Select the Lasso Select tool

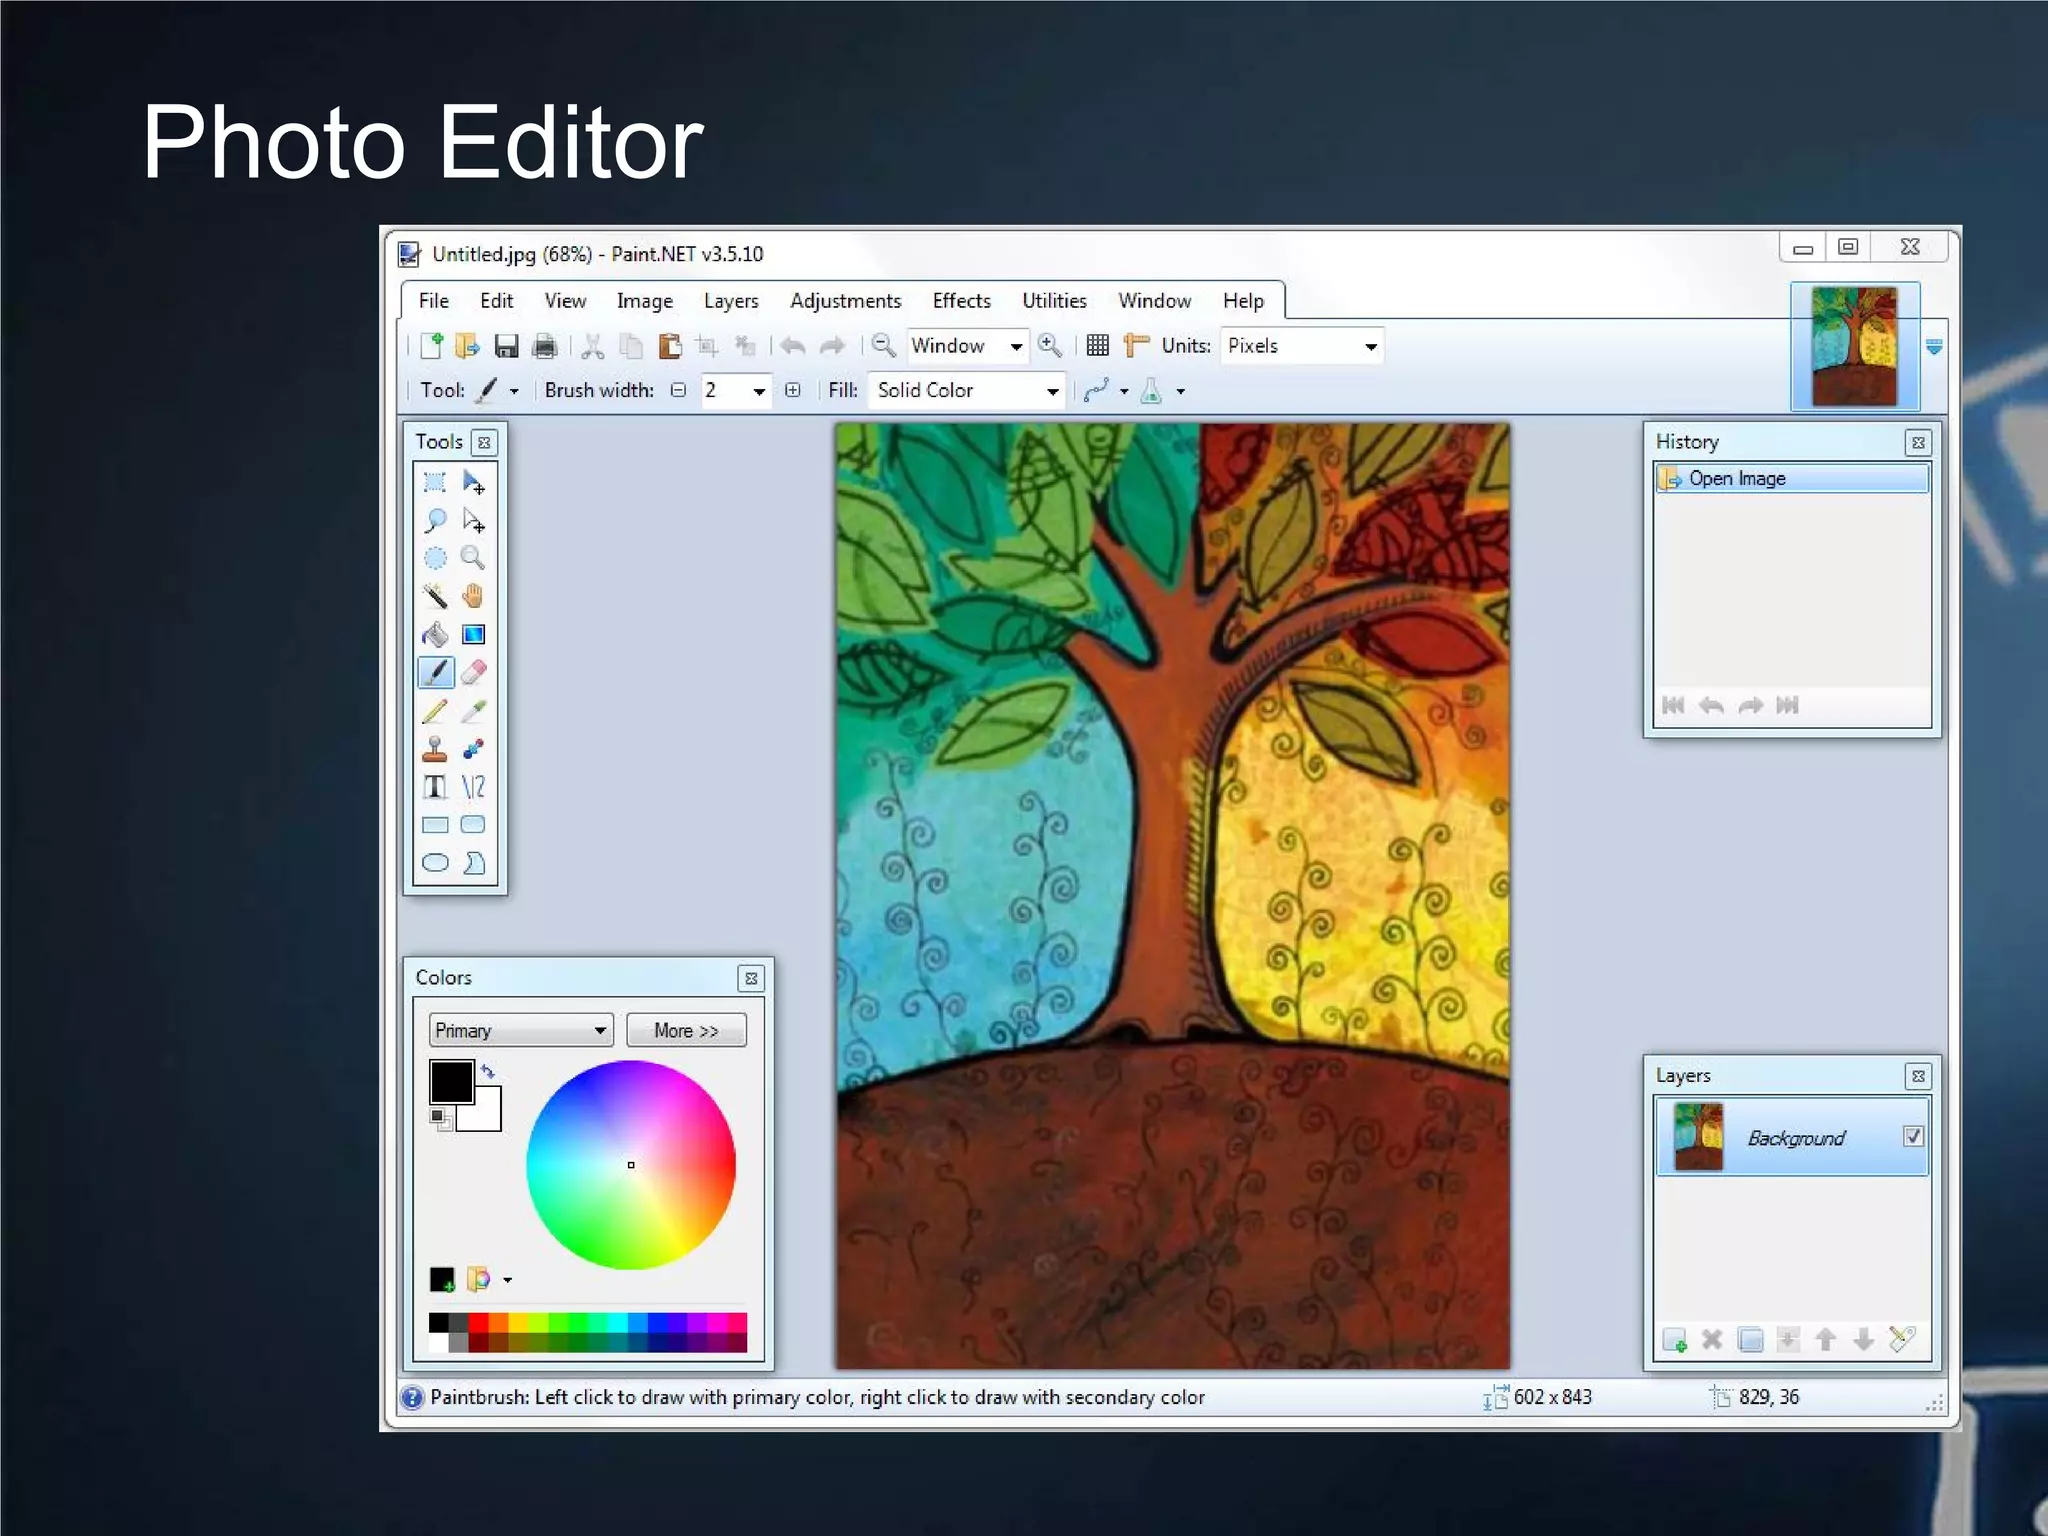click(x=435, y=521)
